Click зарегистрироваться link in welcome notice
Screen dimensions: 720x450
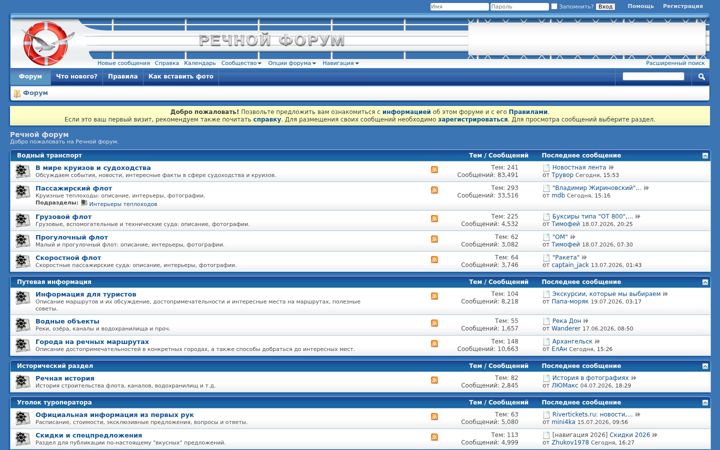point(472,119)
